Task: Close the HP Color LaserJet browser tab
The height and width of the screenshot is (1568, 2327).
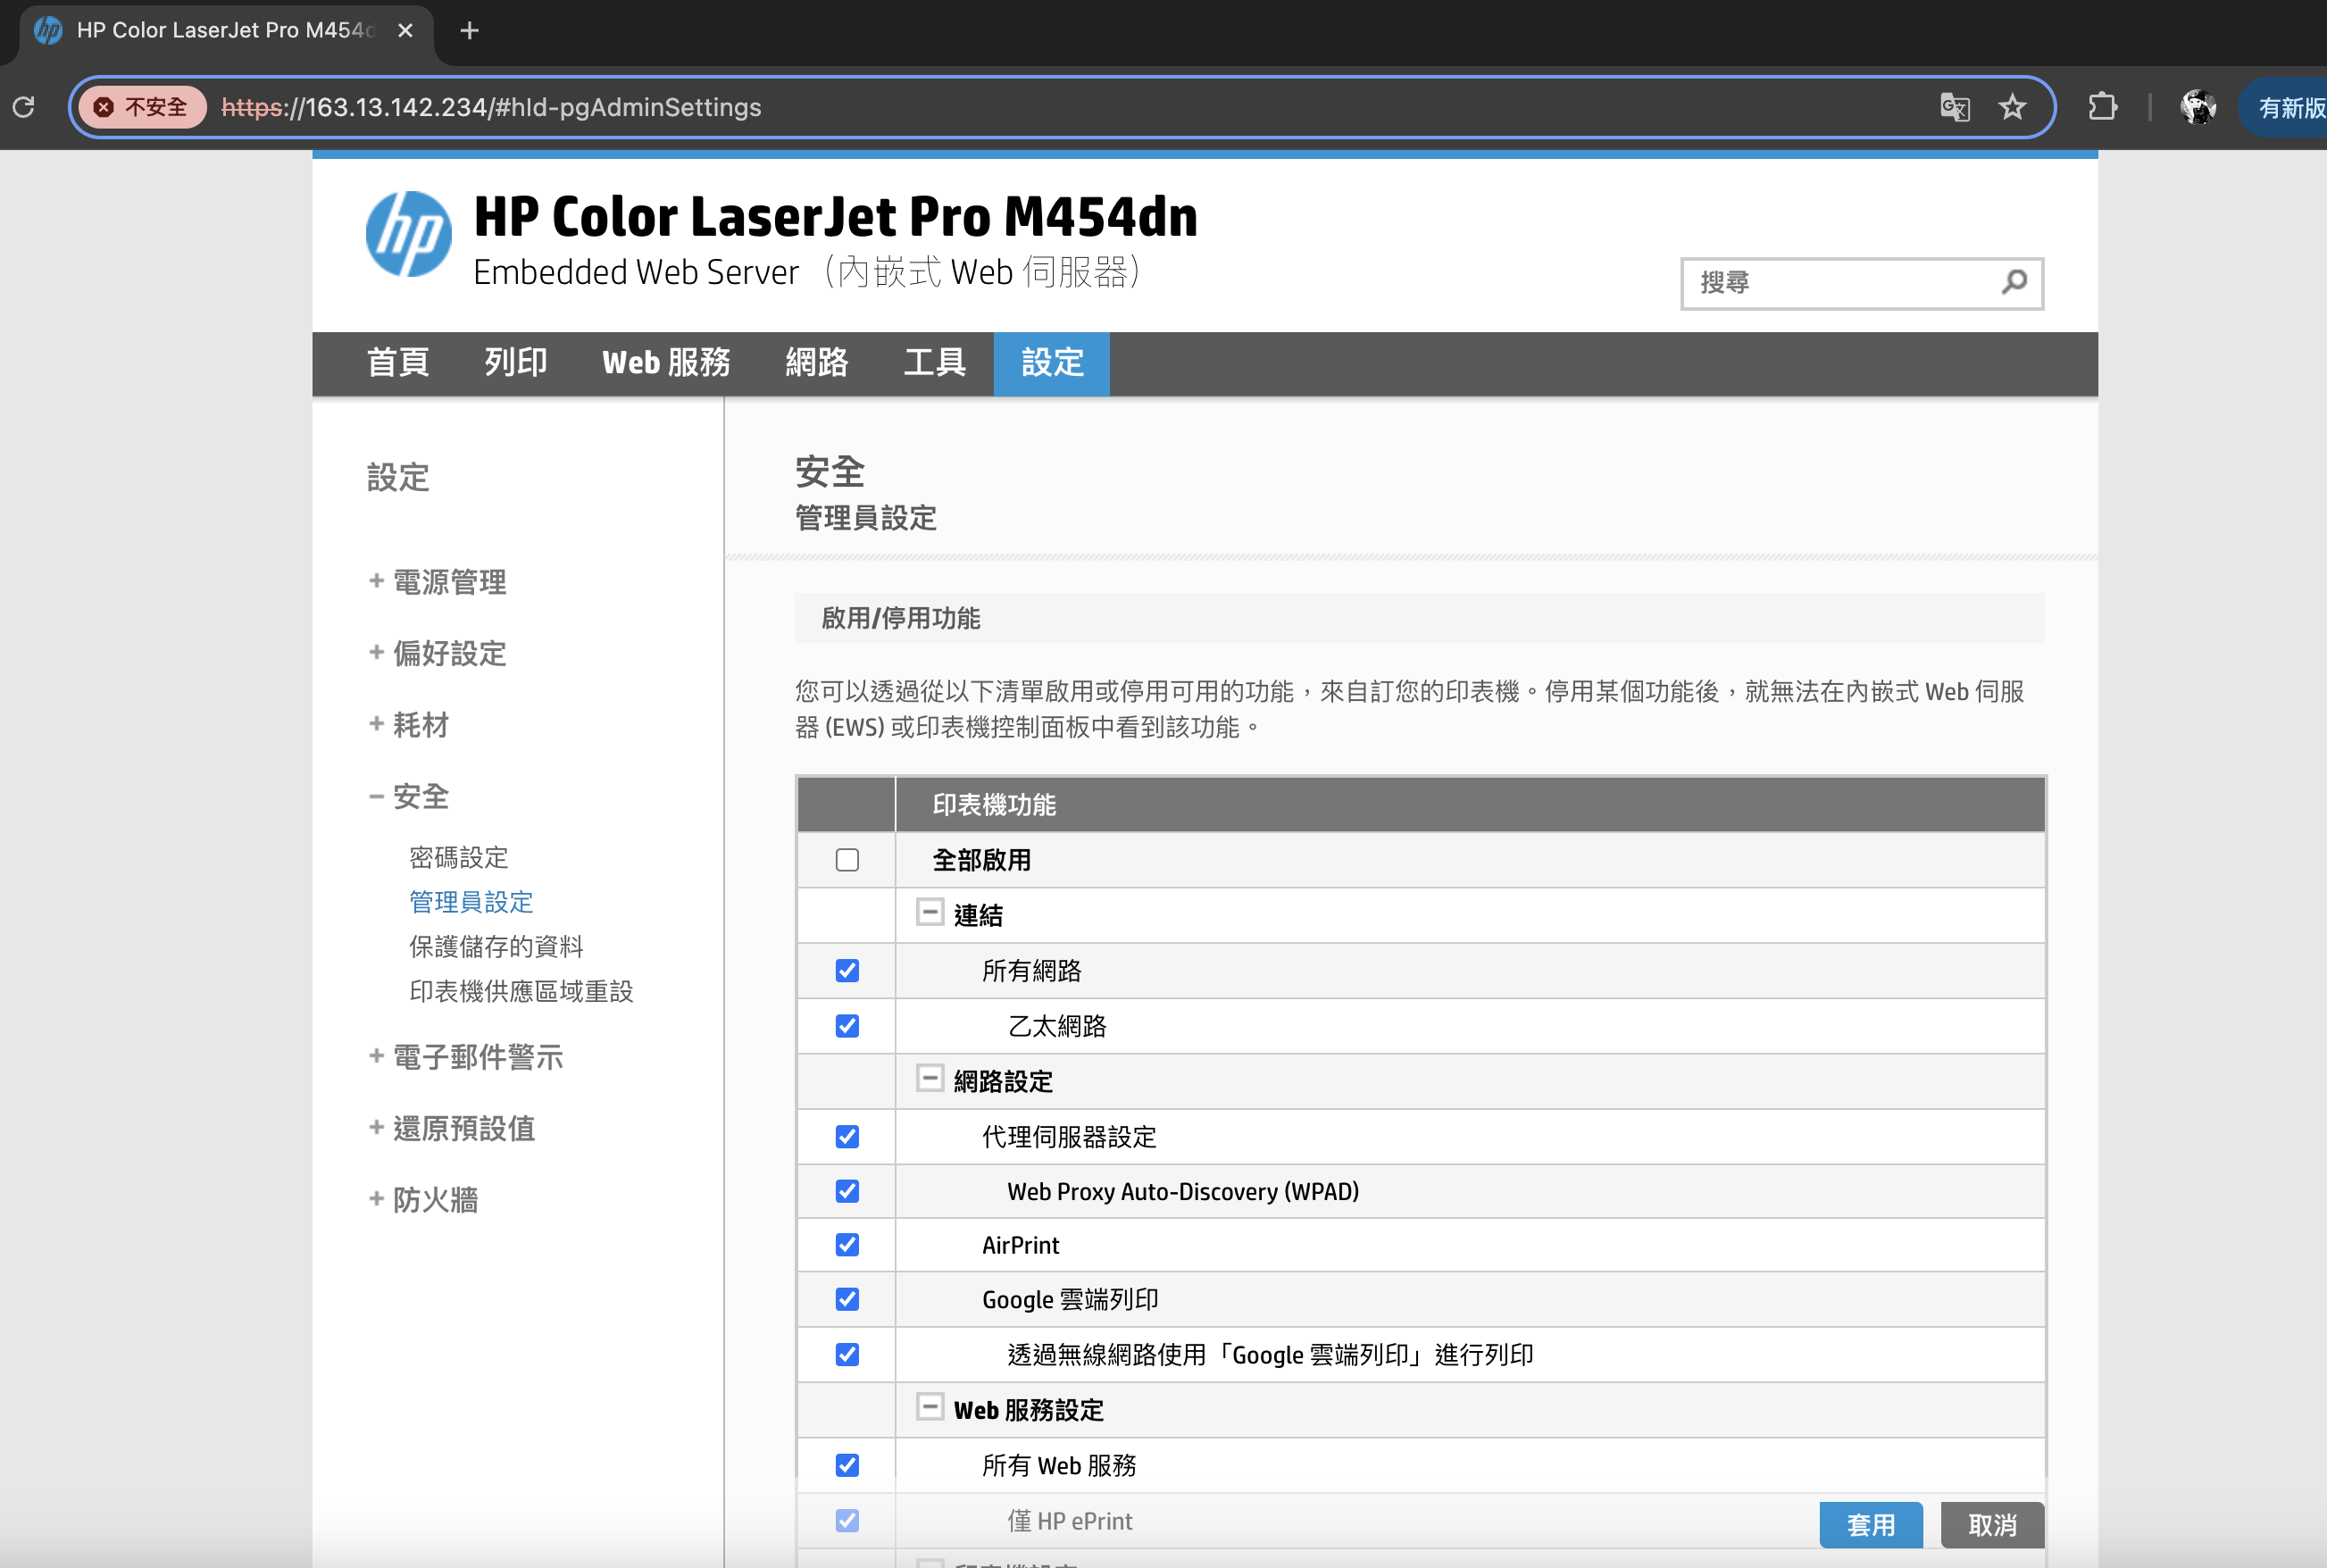Action: point(405,31)
